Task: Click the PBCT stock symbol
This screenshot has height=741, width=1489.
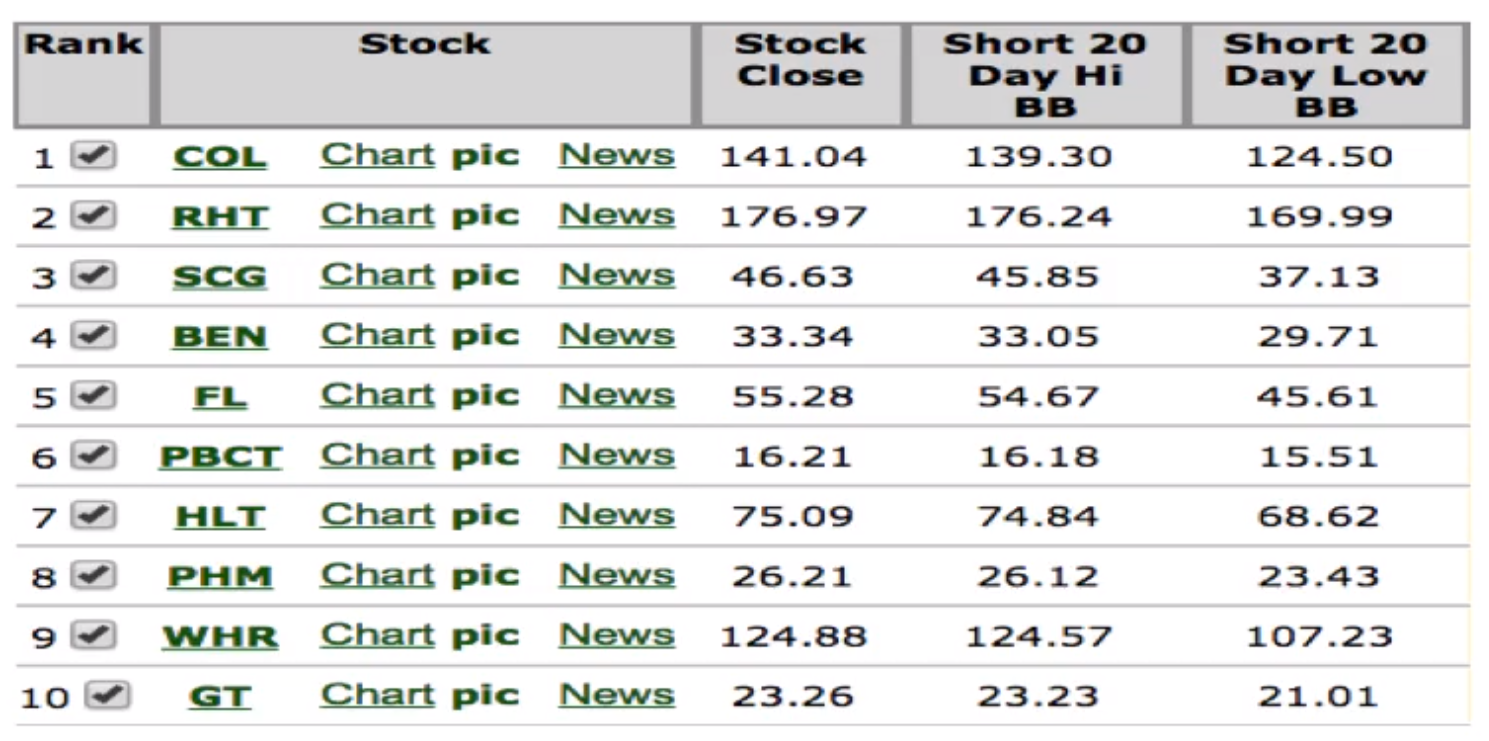Action: pyautogui.click(x=220, y=457)
